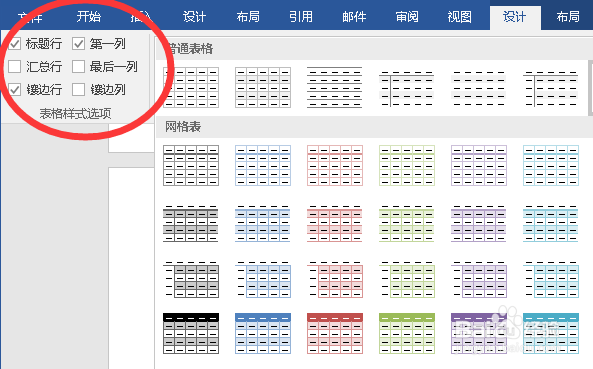The height and width of the screenshot is (369, 593).
Task: Open the table-tools 布局 tab at far right
Action: 568,17
